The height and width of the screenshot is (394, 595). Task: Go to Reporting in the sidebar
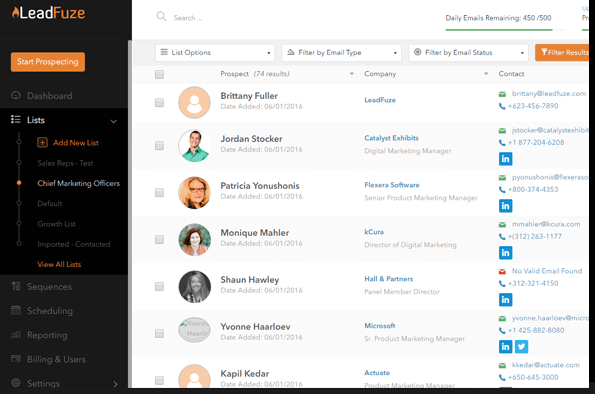coord(47,335)
